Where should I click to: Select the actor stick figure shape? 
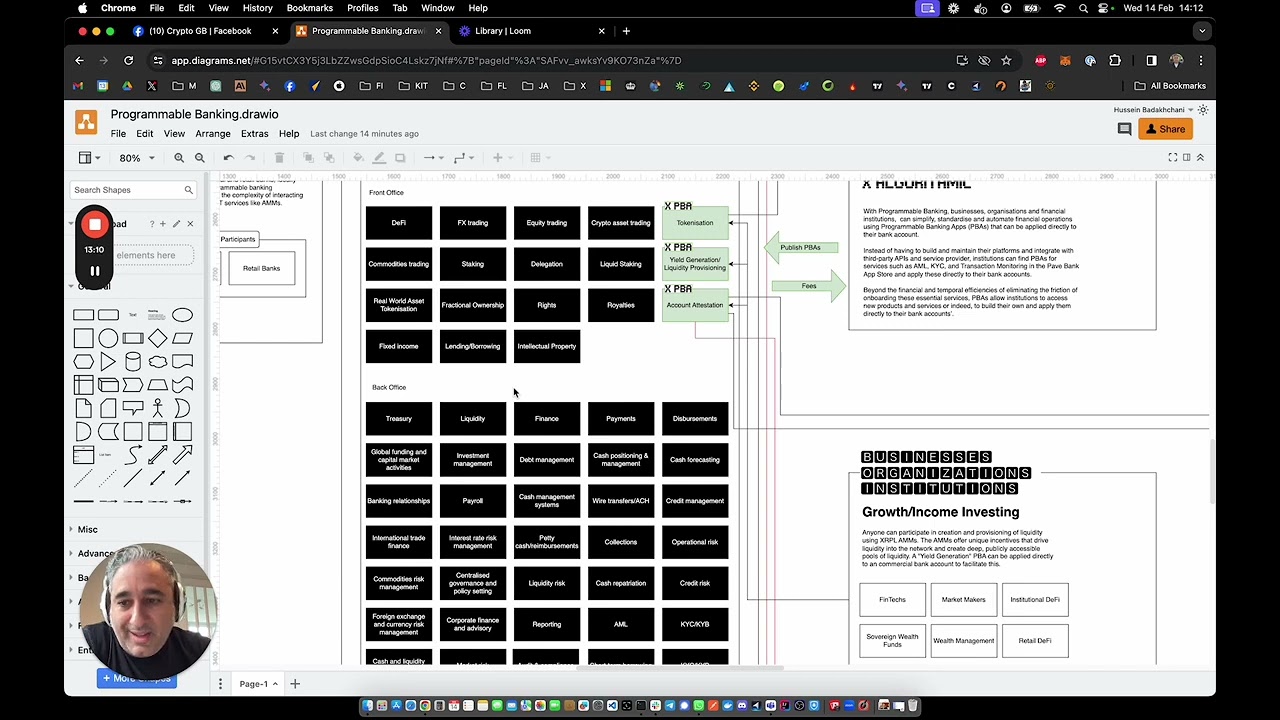point(157,408)
